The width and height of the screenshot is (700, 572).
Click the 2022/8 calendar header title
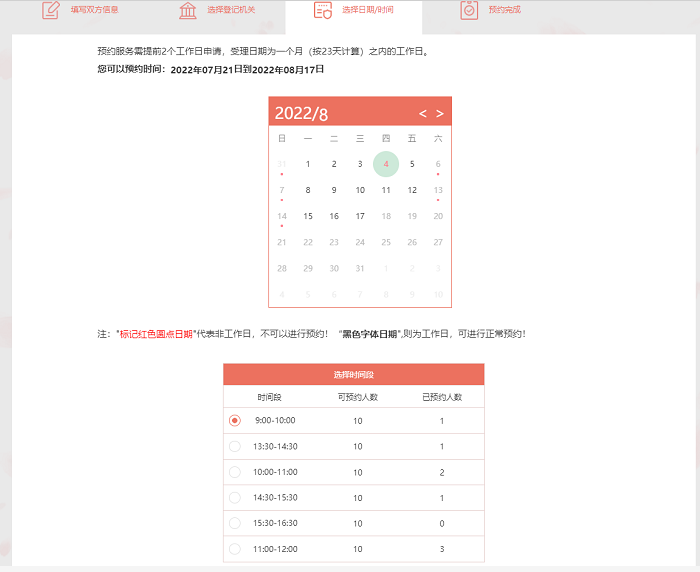pos(301,113)
